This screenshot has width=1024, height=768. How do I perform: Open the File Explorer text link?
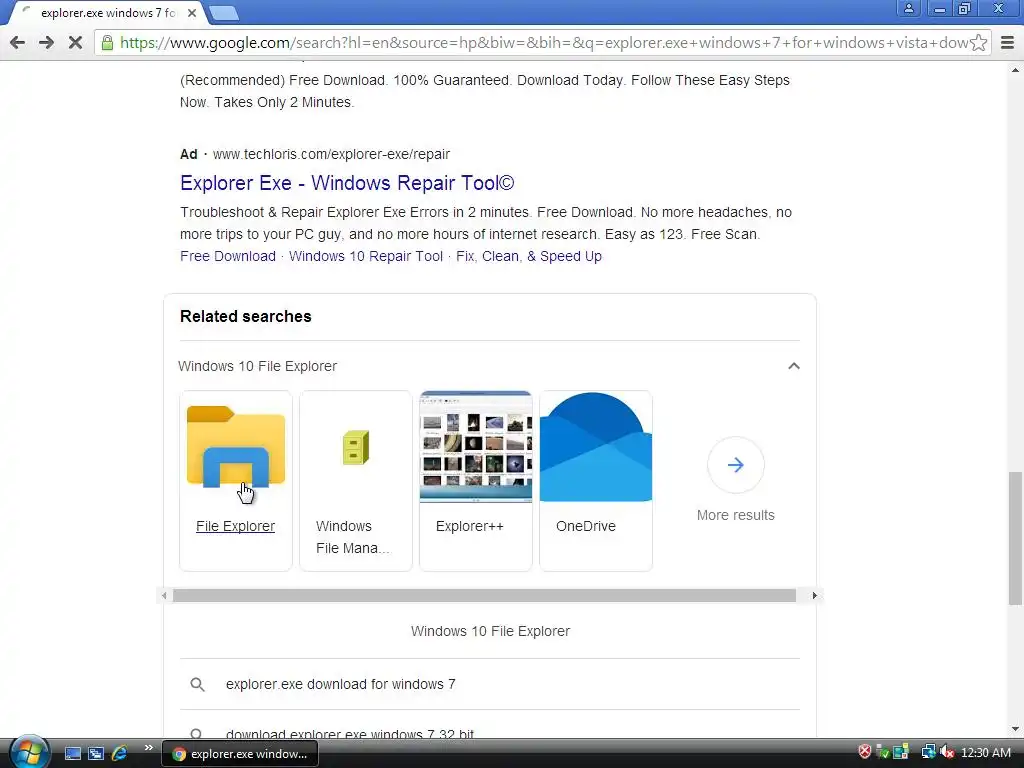click(235, 526)
